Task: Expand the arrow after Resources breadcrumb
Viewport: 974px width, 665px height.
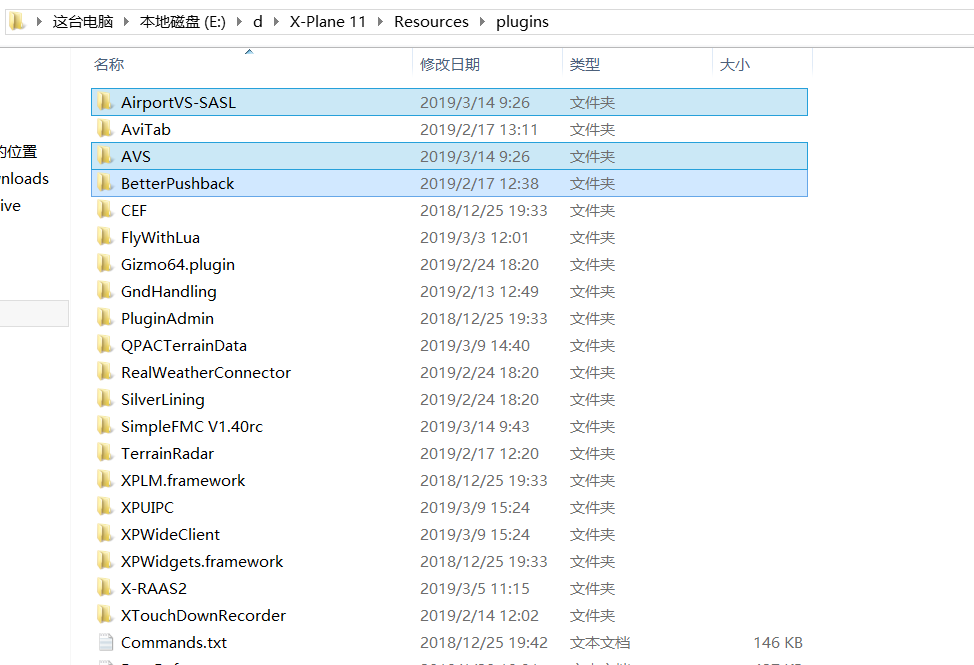Action: [x=483, y=22]
